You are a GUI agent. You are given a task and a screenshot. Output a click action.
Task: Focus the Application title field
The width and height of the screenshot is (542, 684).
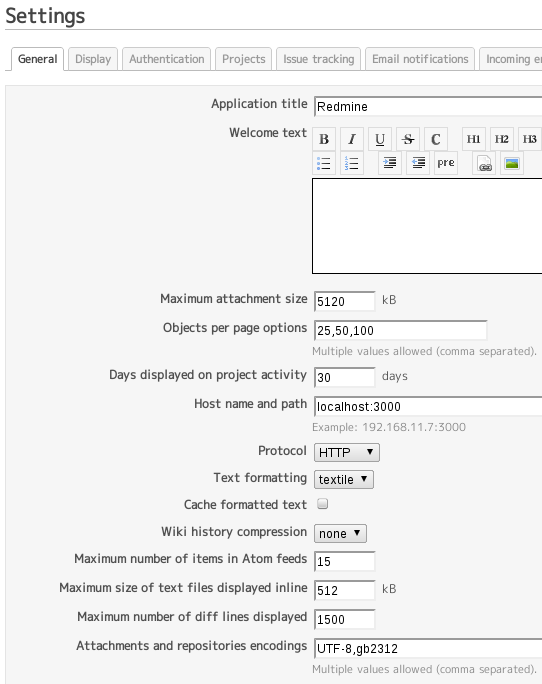point(428,106)
